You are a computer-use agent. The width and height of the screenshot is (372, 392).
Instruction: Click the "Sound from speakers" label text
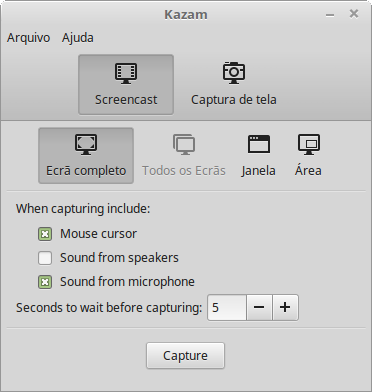pyautogui.click(x=119, y=258)
